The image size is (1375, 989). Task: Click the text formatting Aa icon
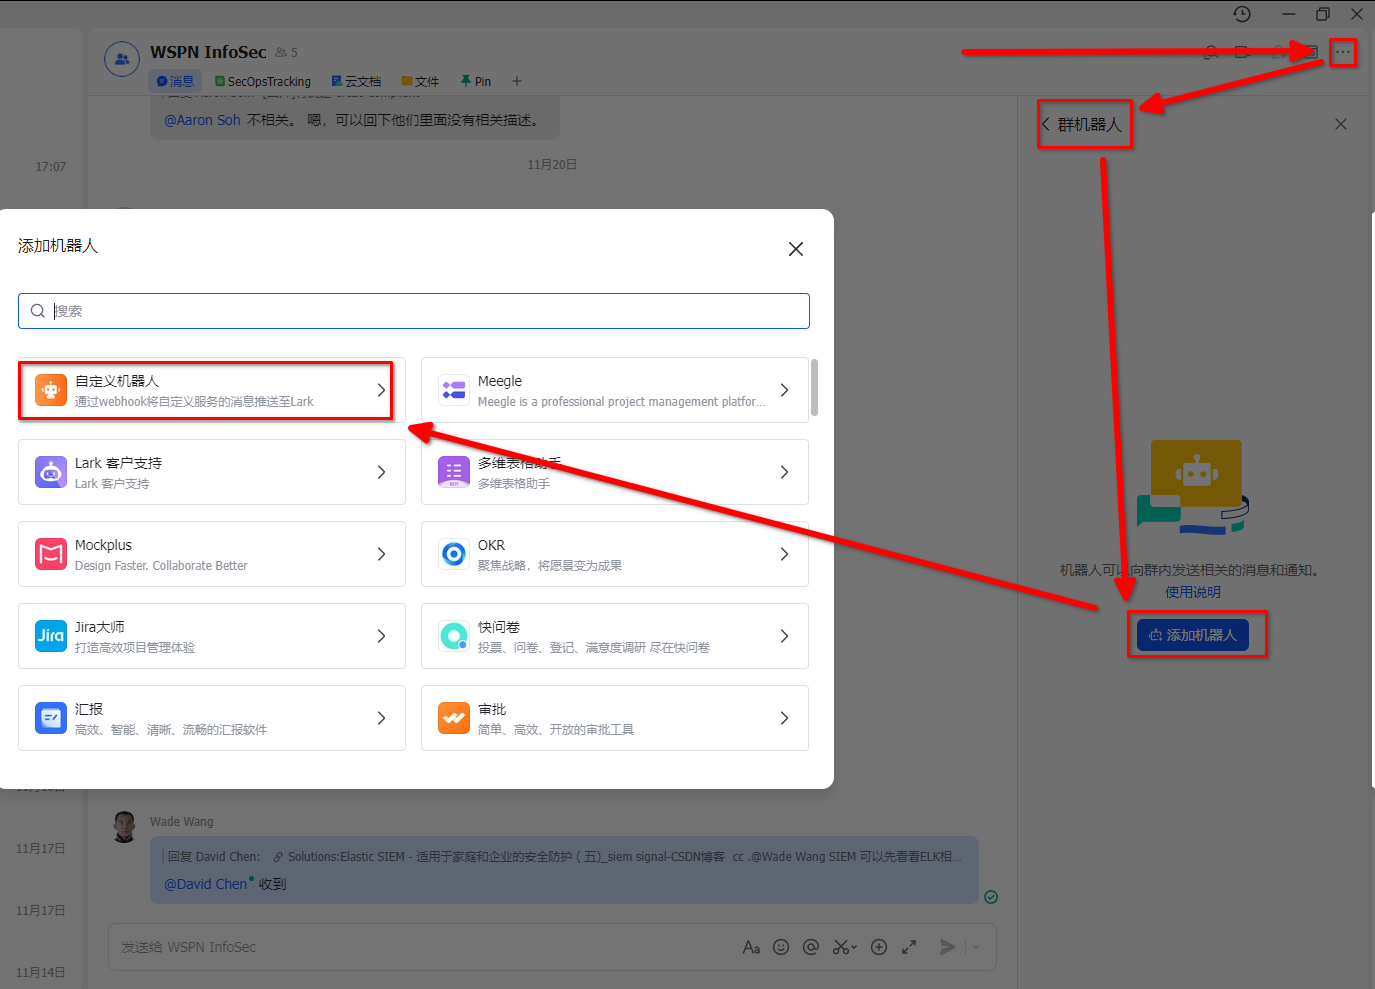pyautogui.click(x=751, y=947)
